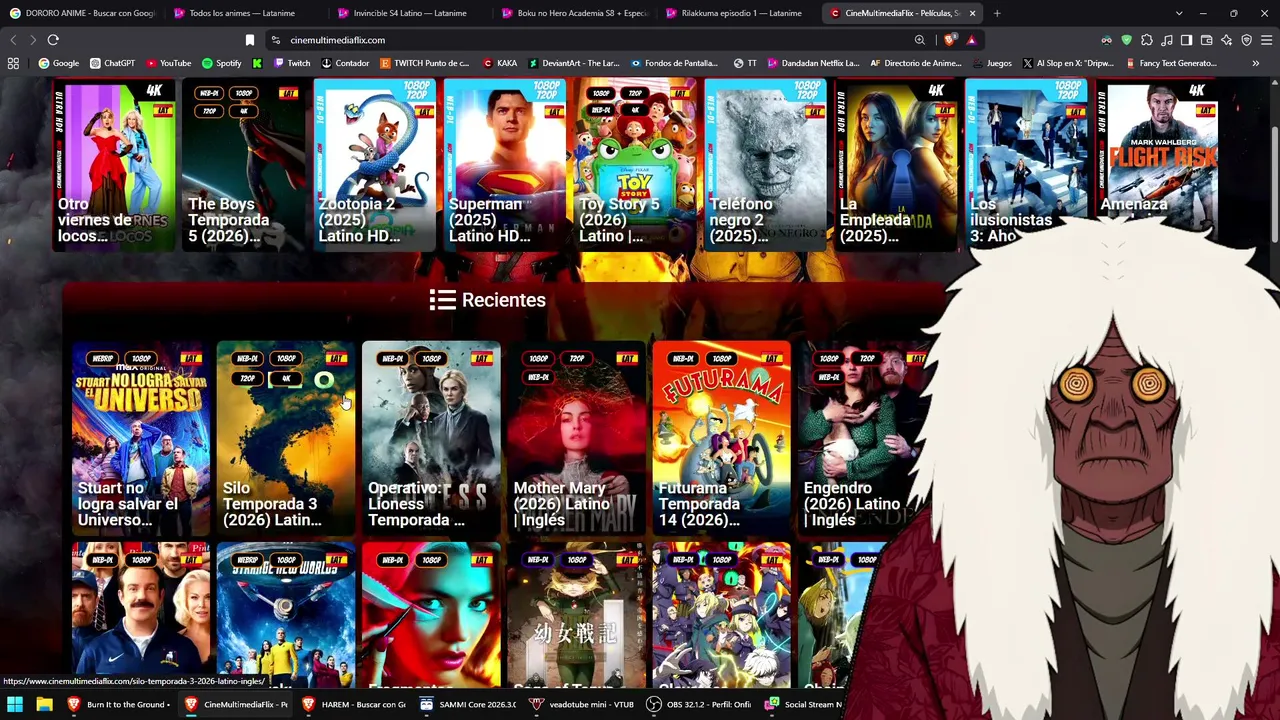Open the Contador bookmark
Image resolution: width=1280 pixels, height=720 pixels.
tap(345, 63)
